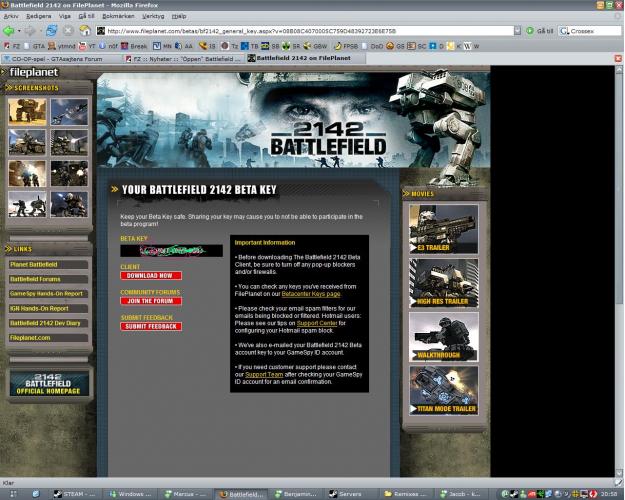Click the red DOWNLOAD NOW button
Screen dimensions: 625x500
pos(151,276)
